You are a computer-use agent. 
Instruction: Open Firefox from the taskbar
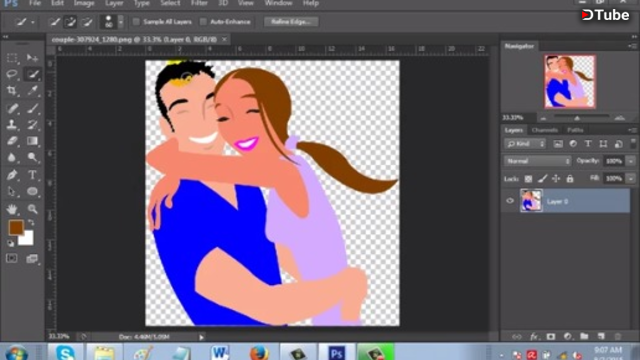259,352
